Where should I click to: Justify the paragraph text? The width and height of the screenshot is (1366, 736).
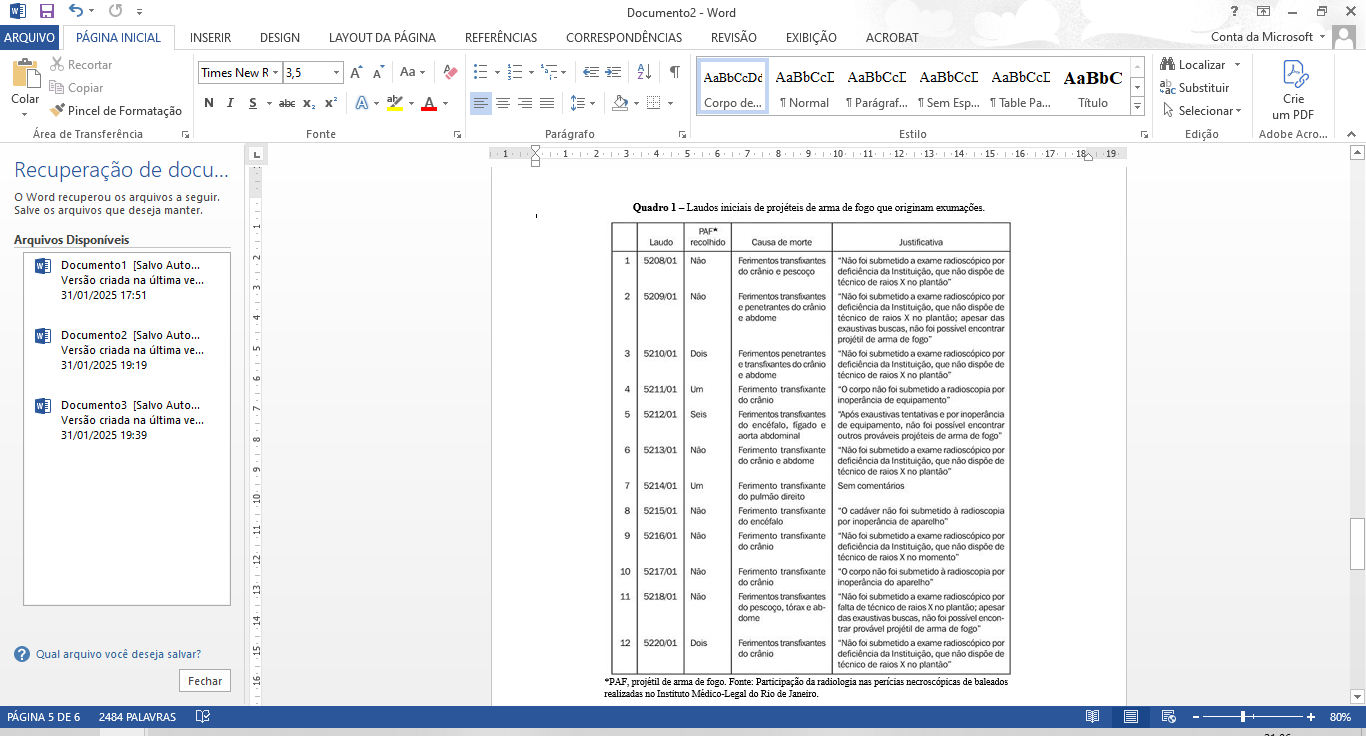point(547,103)
